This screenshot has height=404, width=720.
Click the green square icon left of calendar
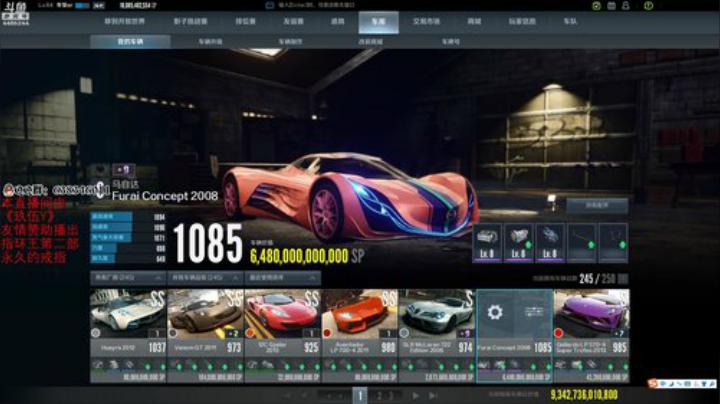[x=596, y=6]
